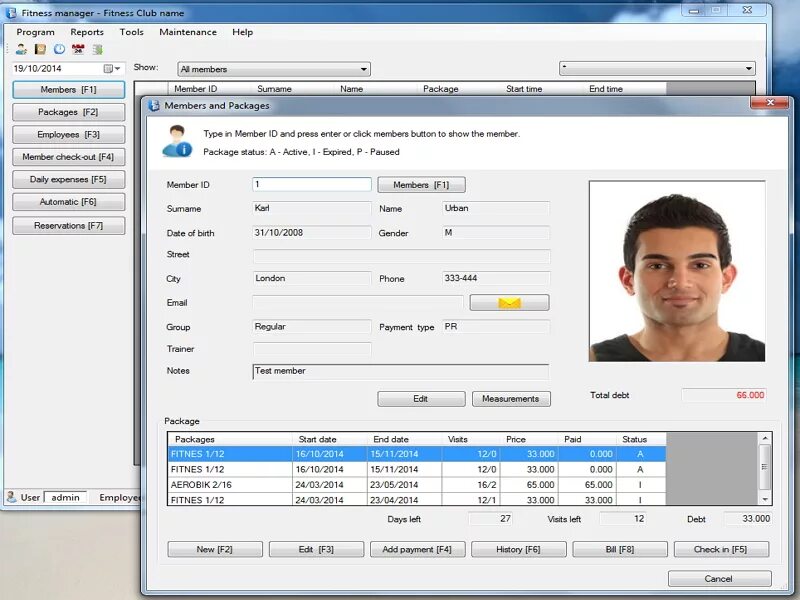Open the address book toolbar icon
The height and width of the screenshot is (600, 800).
pos(40,49)
